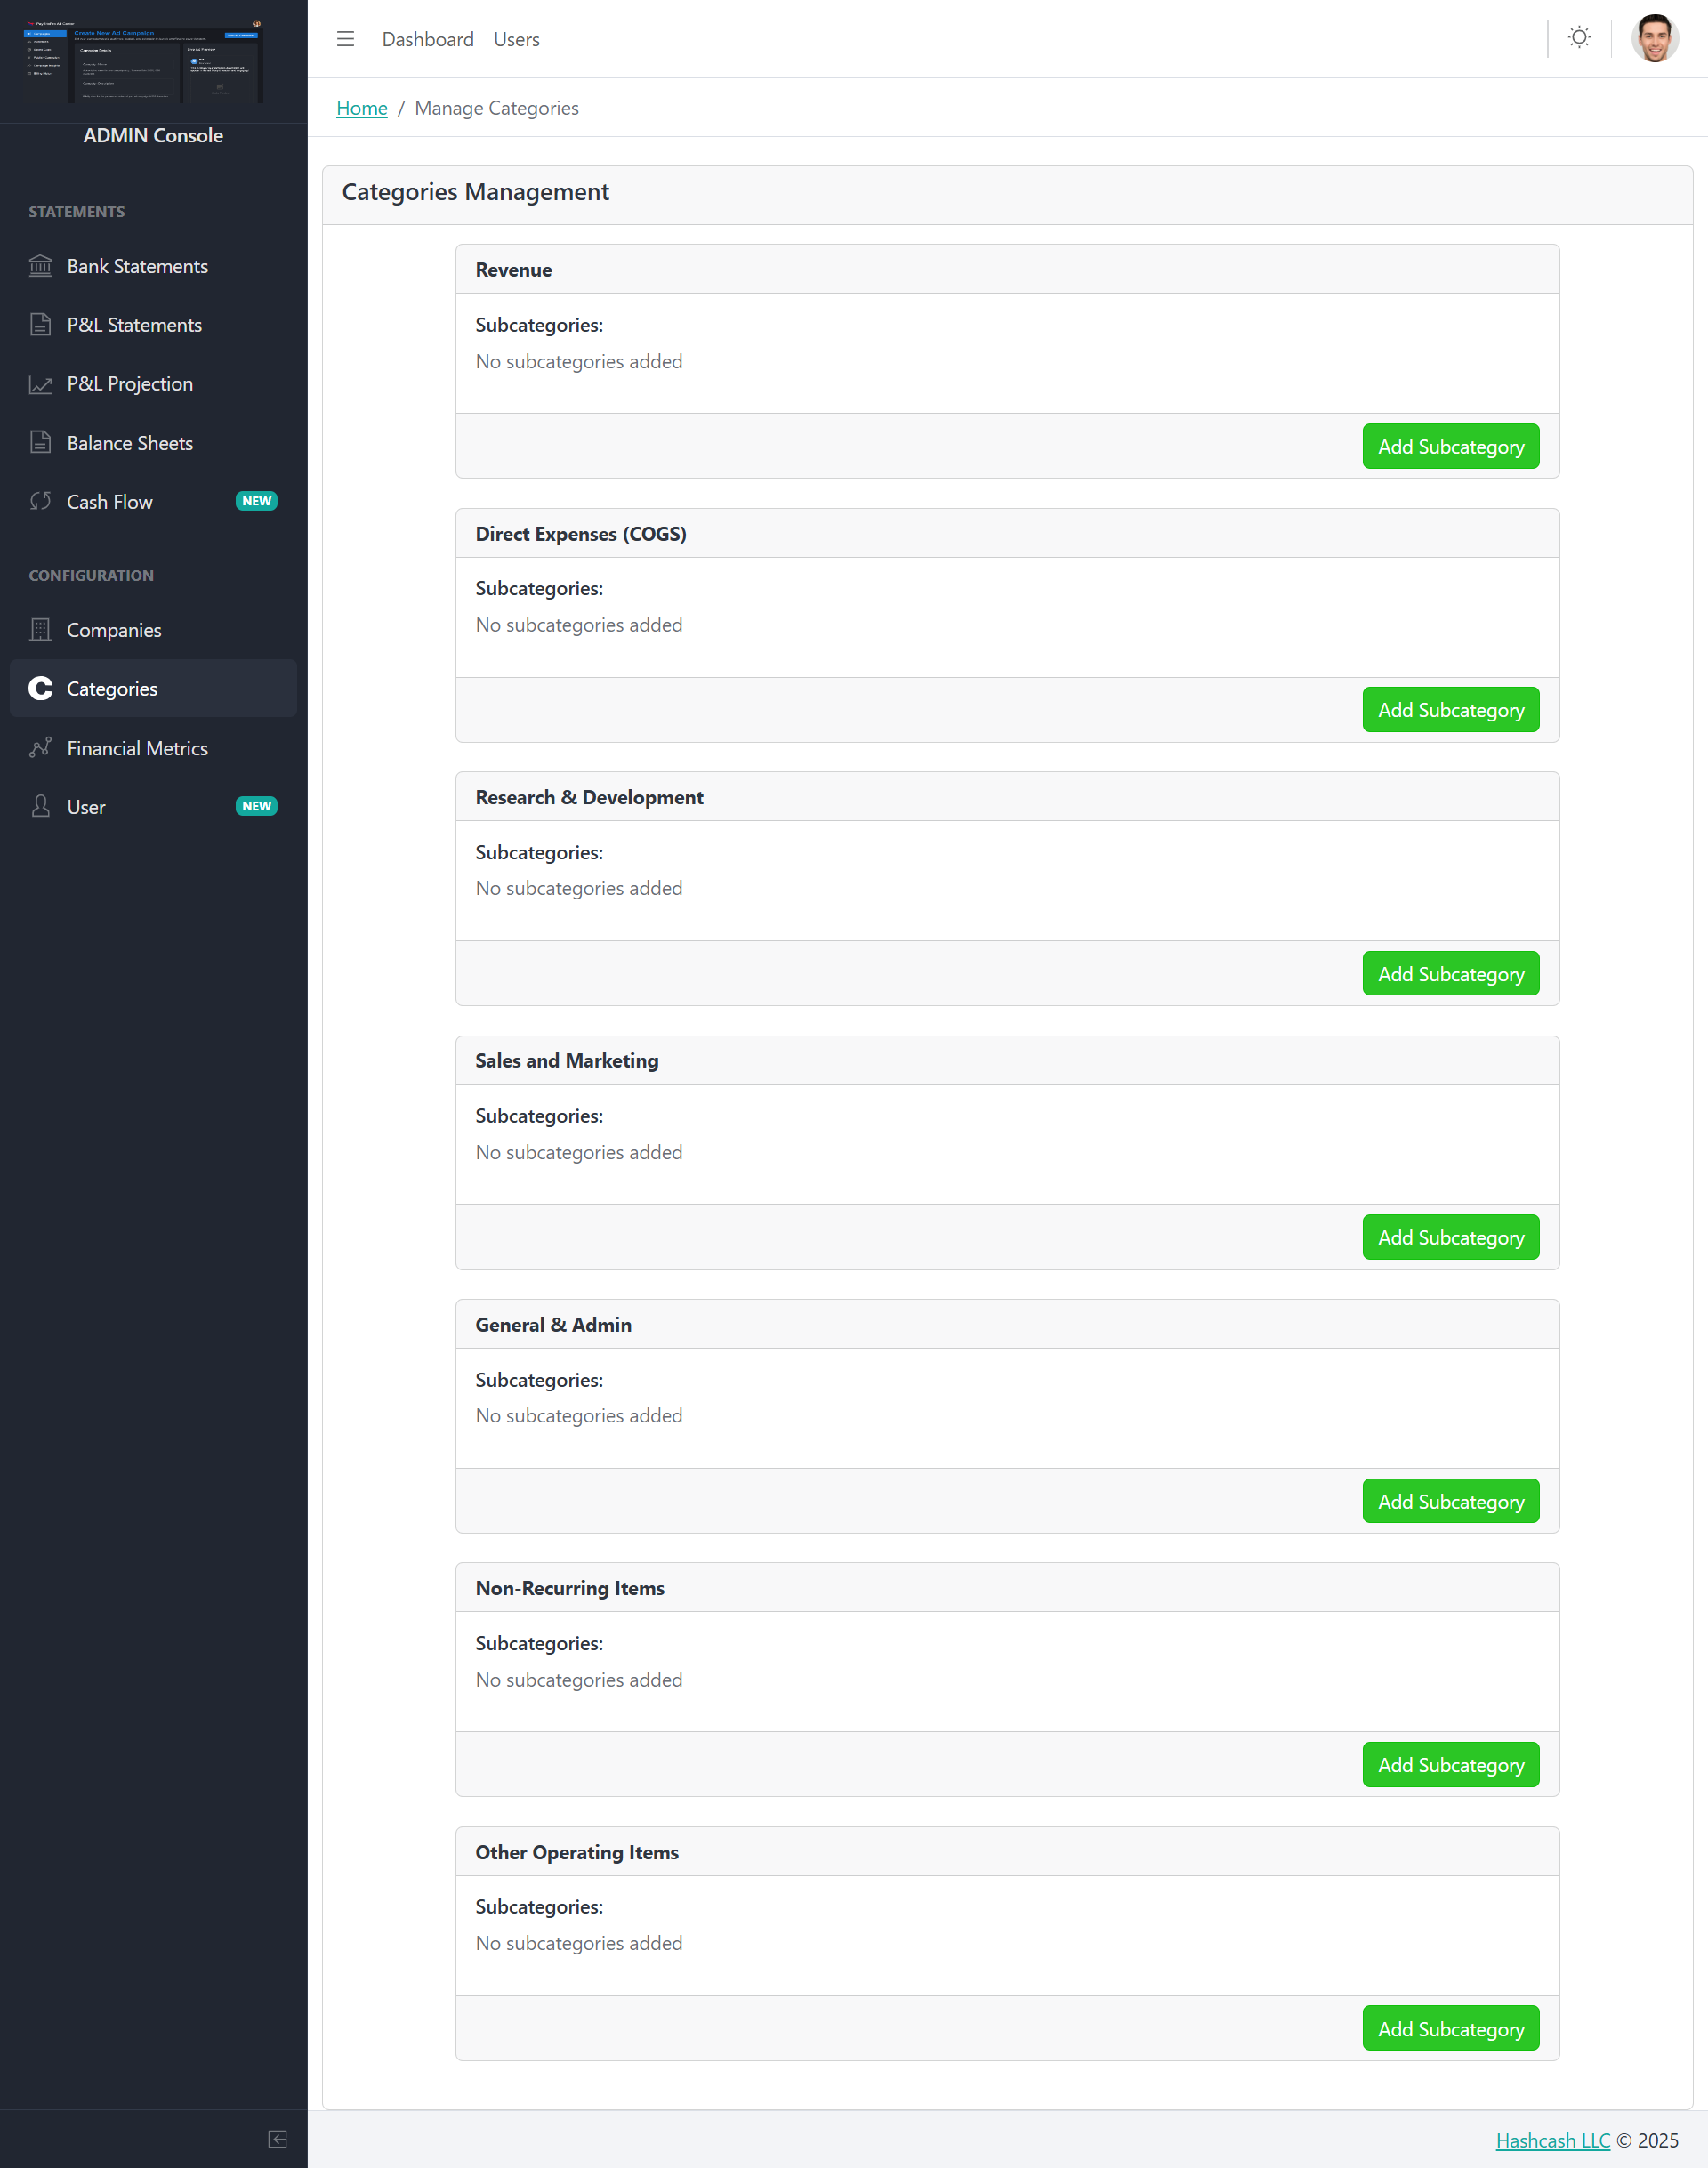
Task: Click the Balance Sheets sidebar icon
Action: point(40,442)
